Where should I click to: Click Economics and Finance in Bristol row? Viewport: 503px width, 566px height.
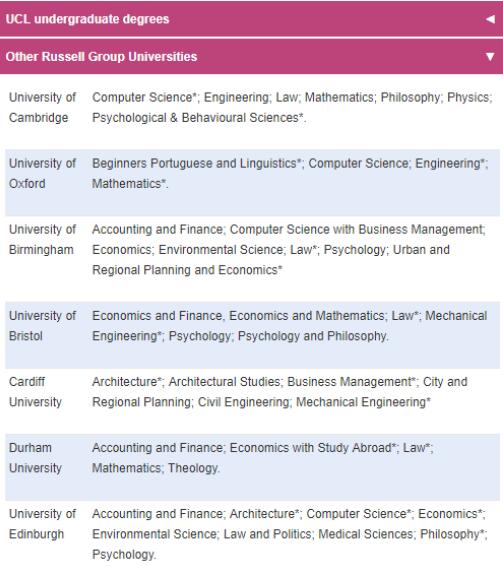157,315
